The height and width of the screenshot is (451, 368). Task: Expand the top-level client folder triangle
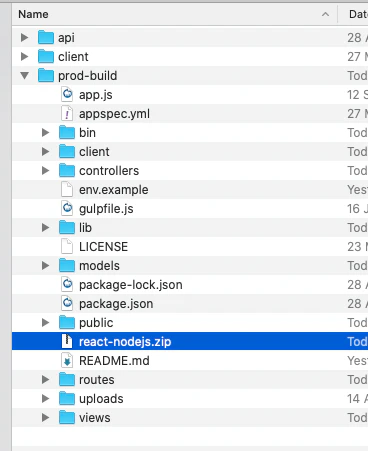[24, 56]
